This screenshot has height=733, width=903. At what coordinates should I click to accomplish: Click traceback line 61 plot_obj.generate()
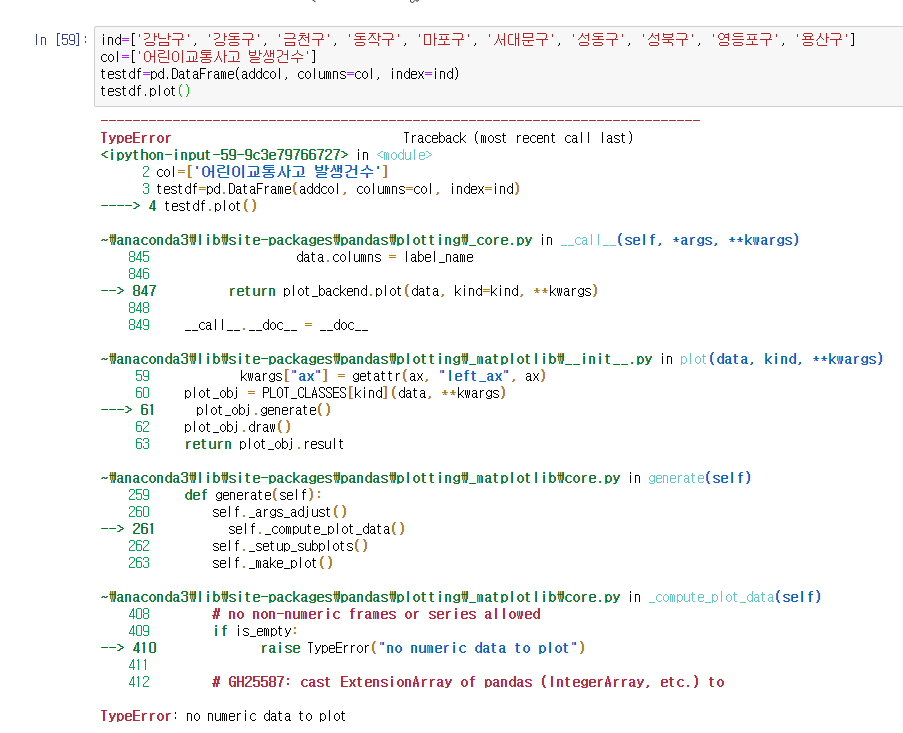click(x=216, y=410)
